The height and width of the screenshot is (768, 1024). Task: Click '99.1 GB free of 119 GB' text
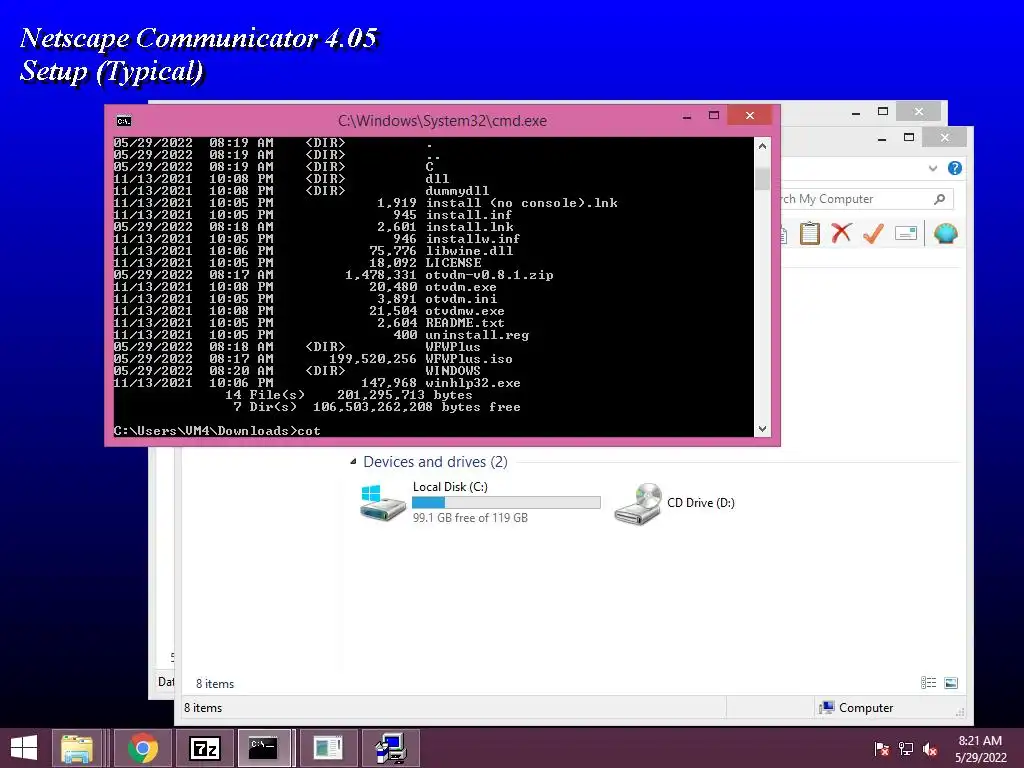point(470,517)
